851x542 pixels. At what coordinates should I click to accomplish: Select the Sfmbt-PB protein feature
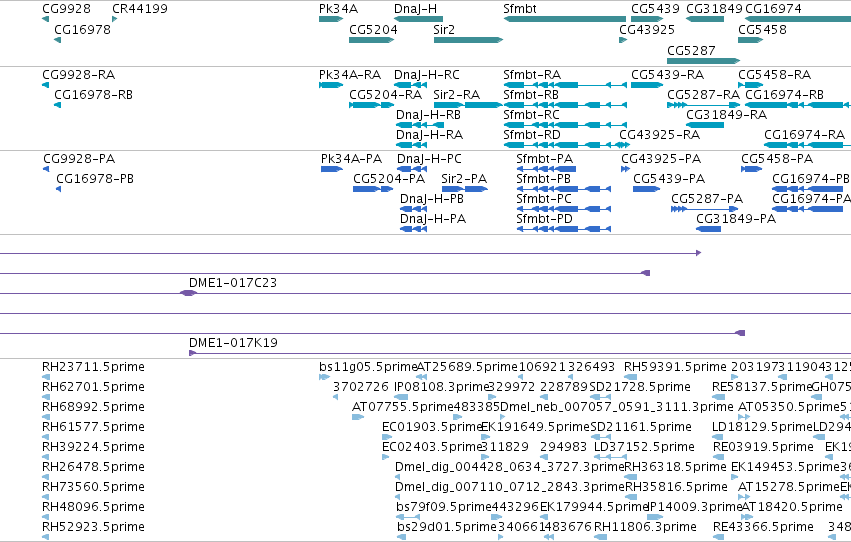point(564,189)
